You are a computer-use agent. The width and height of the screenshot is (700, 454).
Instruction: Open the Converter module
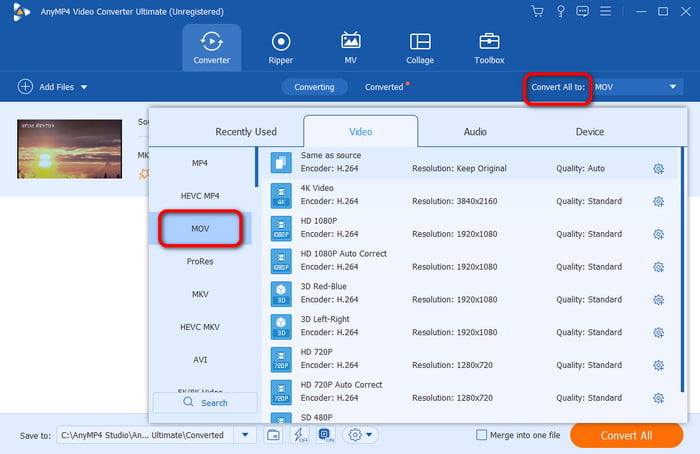pos(212,48)
